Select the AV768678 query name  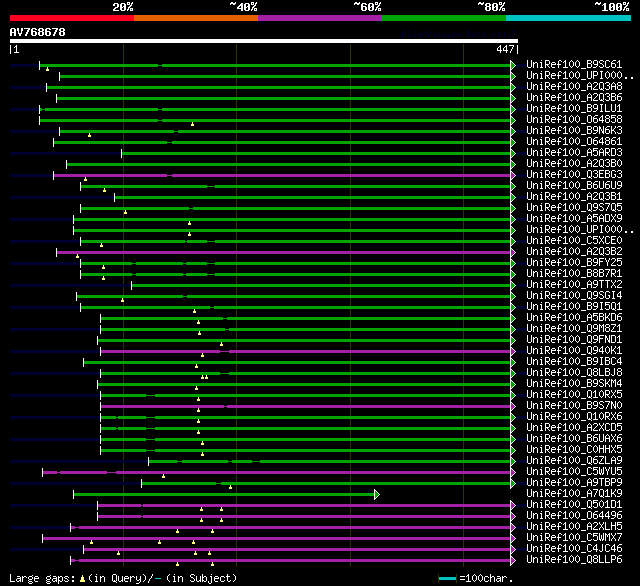click(38, 32)
